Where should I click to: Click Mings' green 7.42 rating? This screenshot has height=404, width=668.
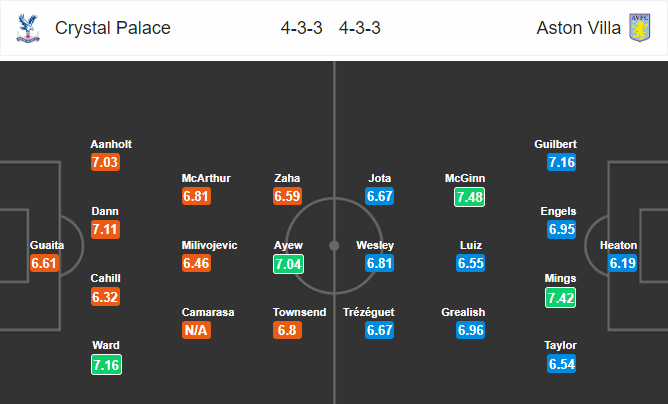pos(561,297)
